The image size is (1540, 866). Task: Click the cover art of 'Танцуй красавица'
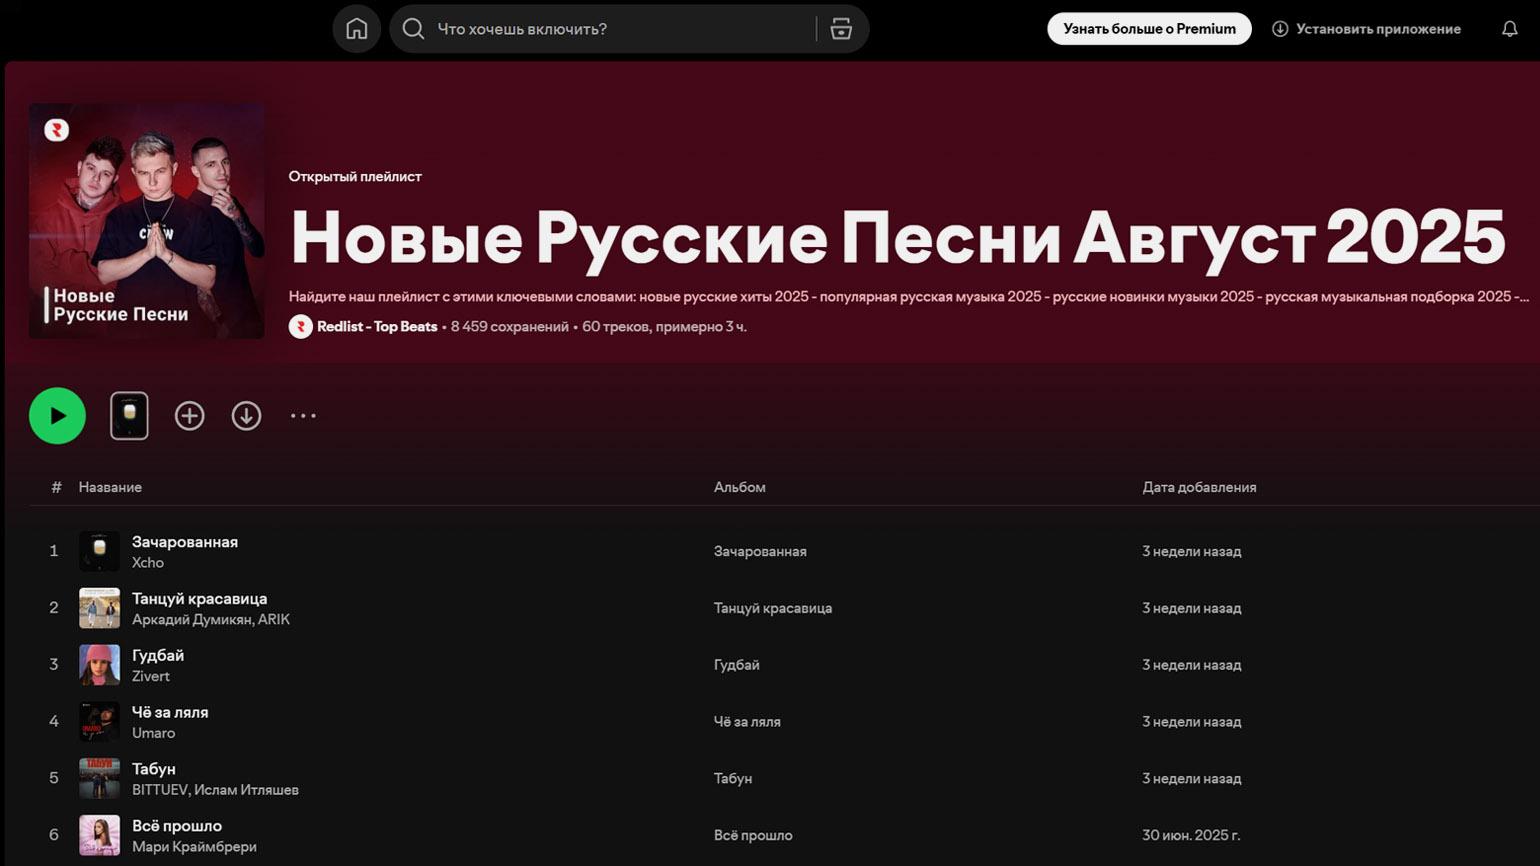(99, 608)
